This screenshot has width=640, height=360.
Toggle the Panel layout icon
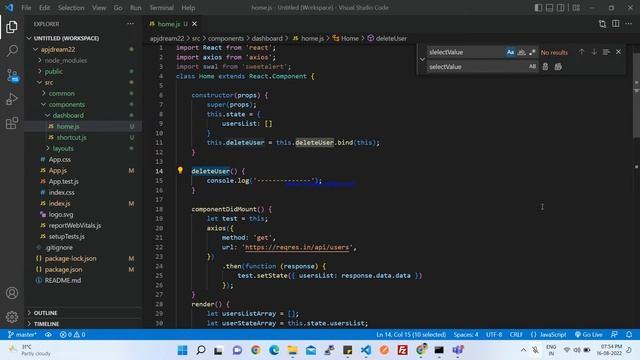pos(549,8)
